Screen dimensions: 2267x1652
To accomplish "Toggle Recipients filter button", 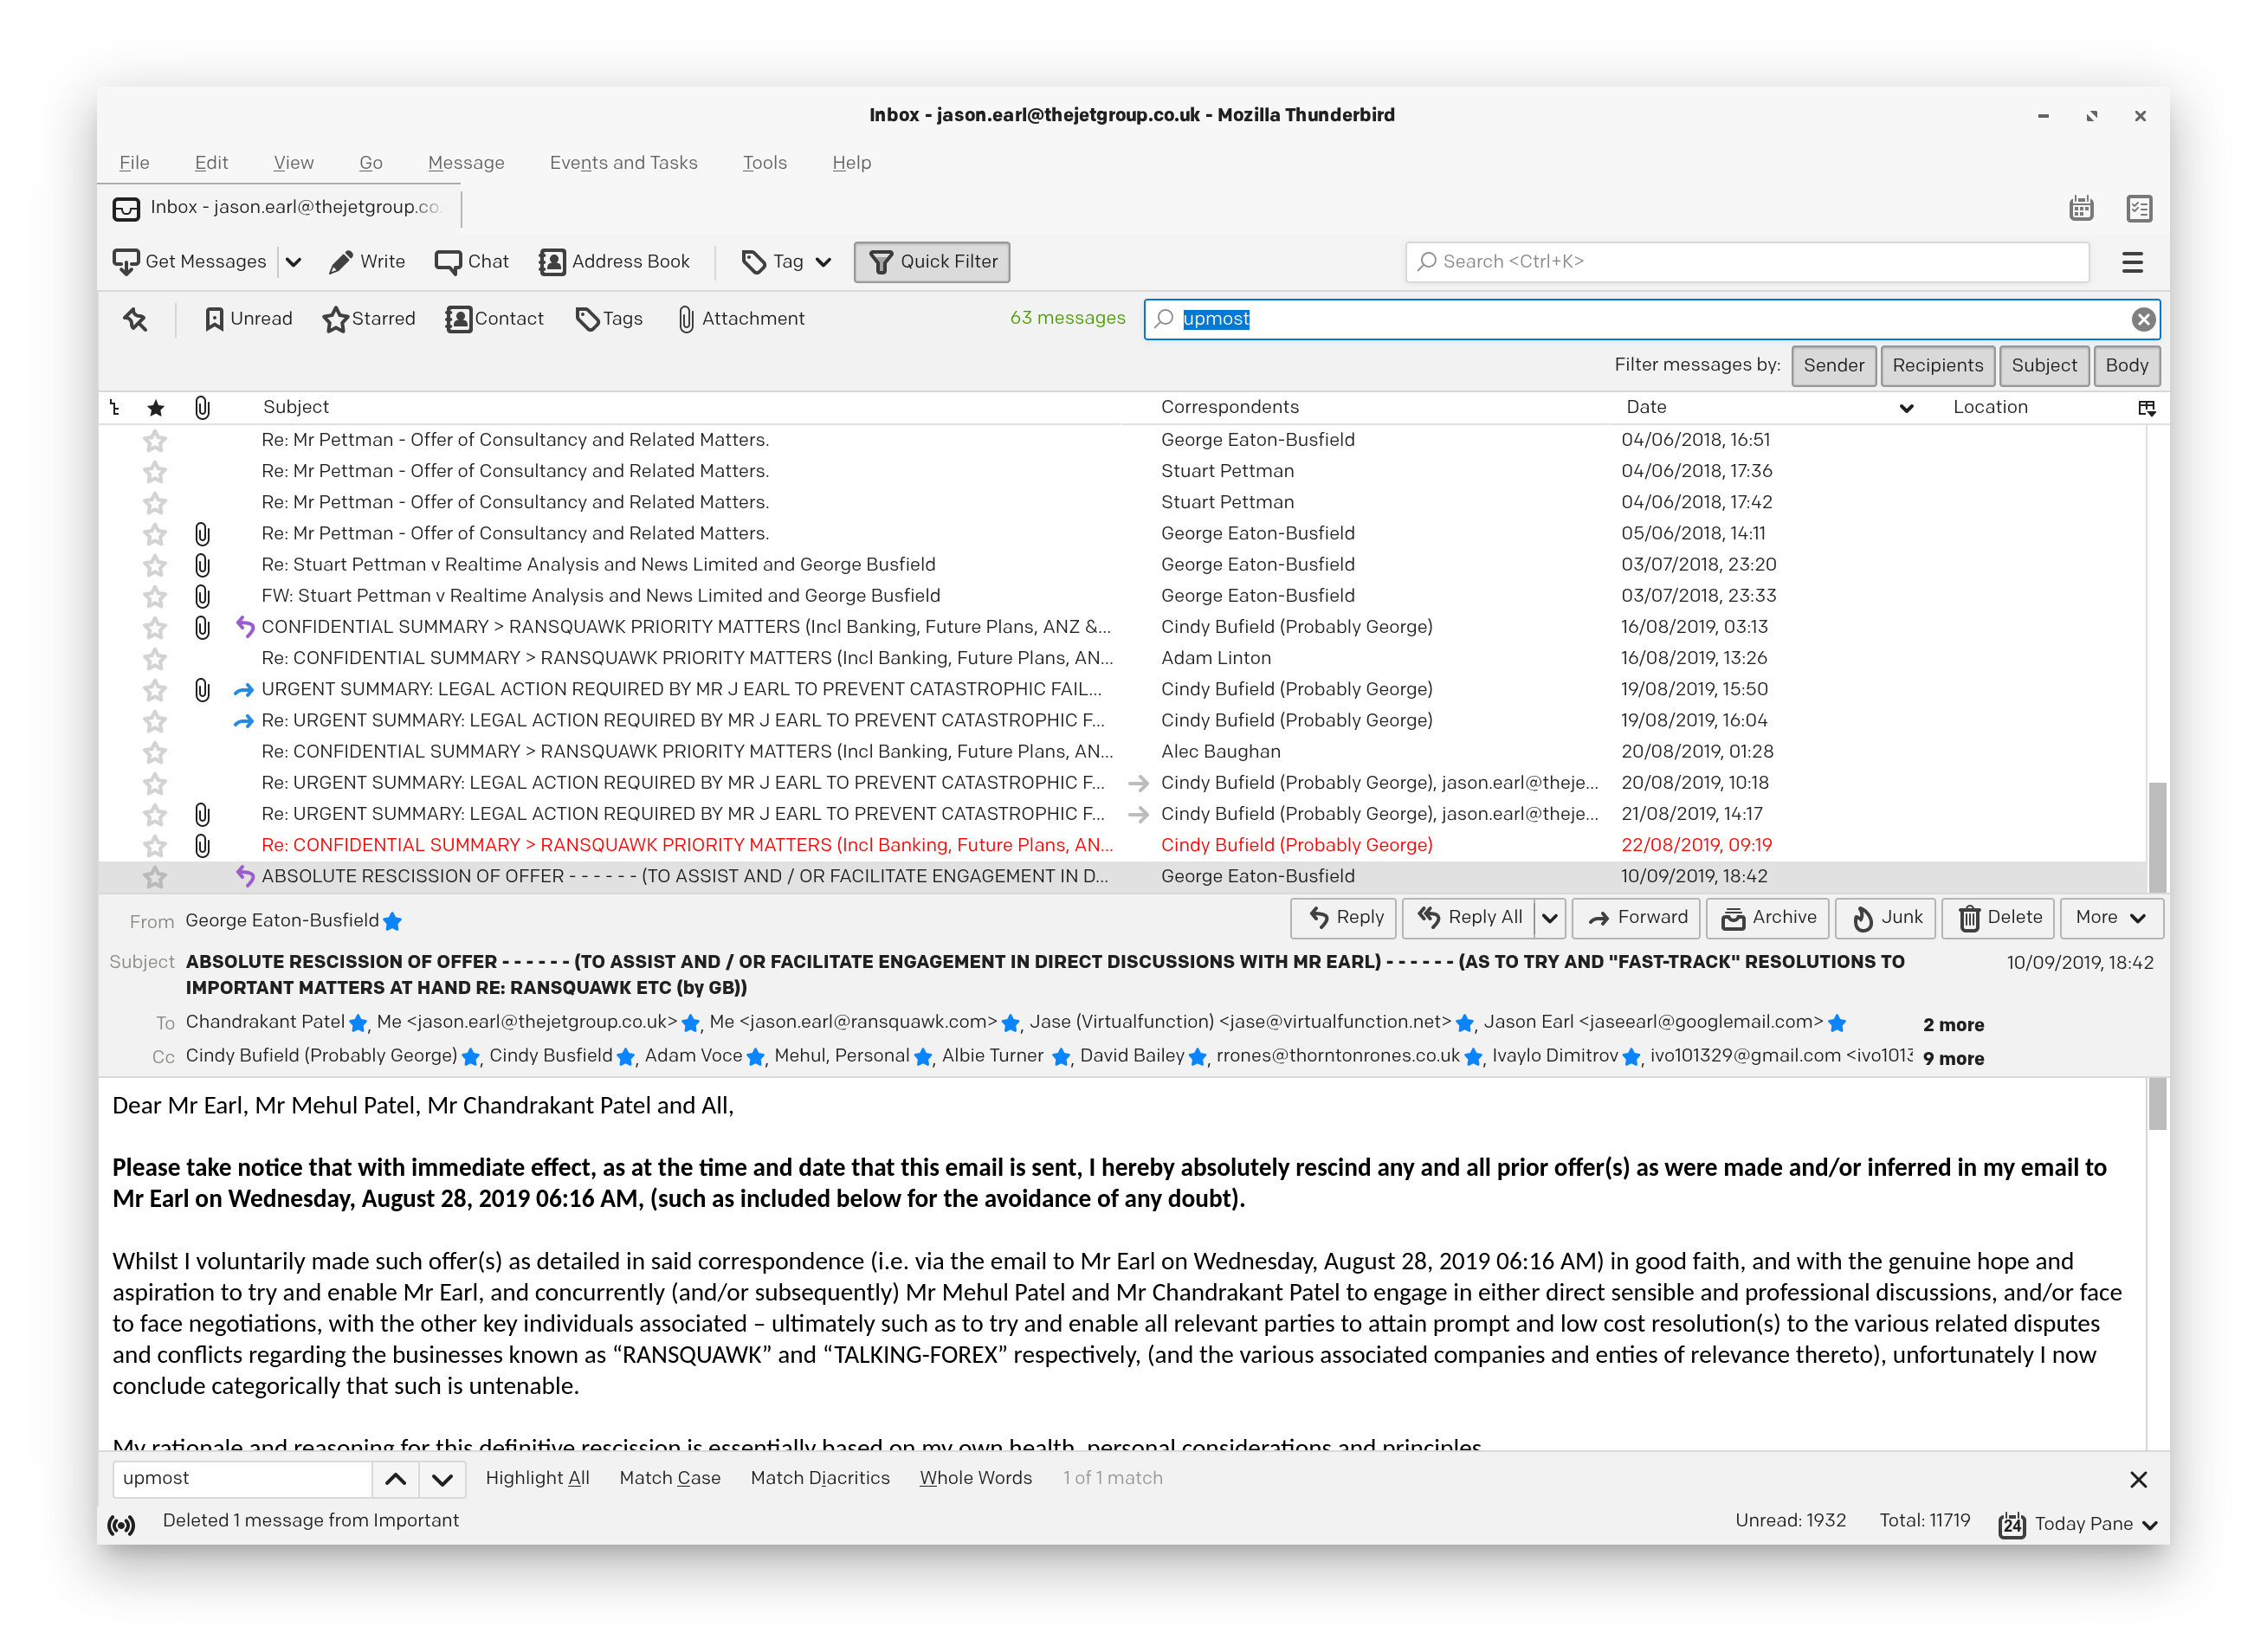I will [1937, 366].
